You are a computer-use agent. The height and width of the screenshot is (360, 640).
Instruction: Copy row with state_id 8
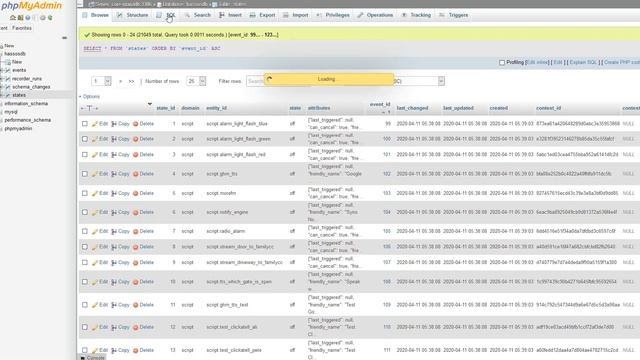tap(120, 247)
